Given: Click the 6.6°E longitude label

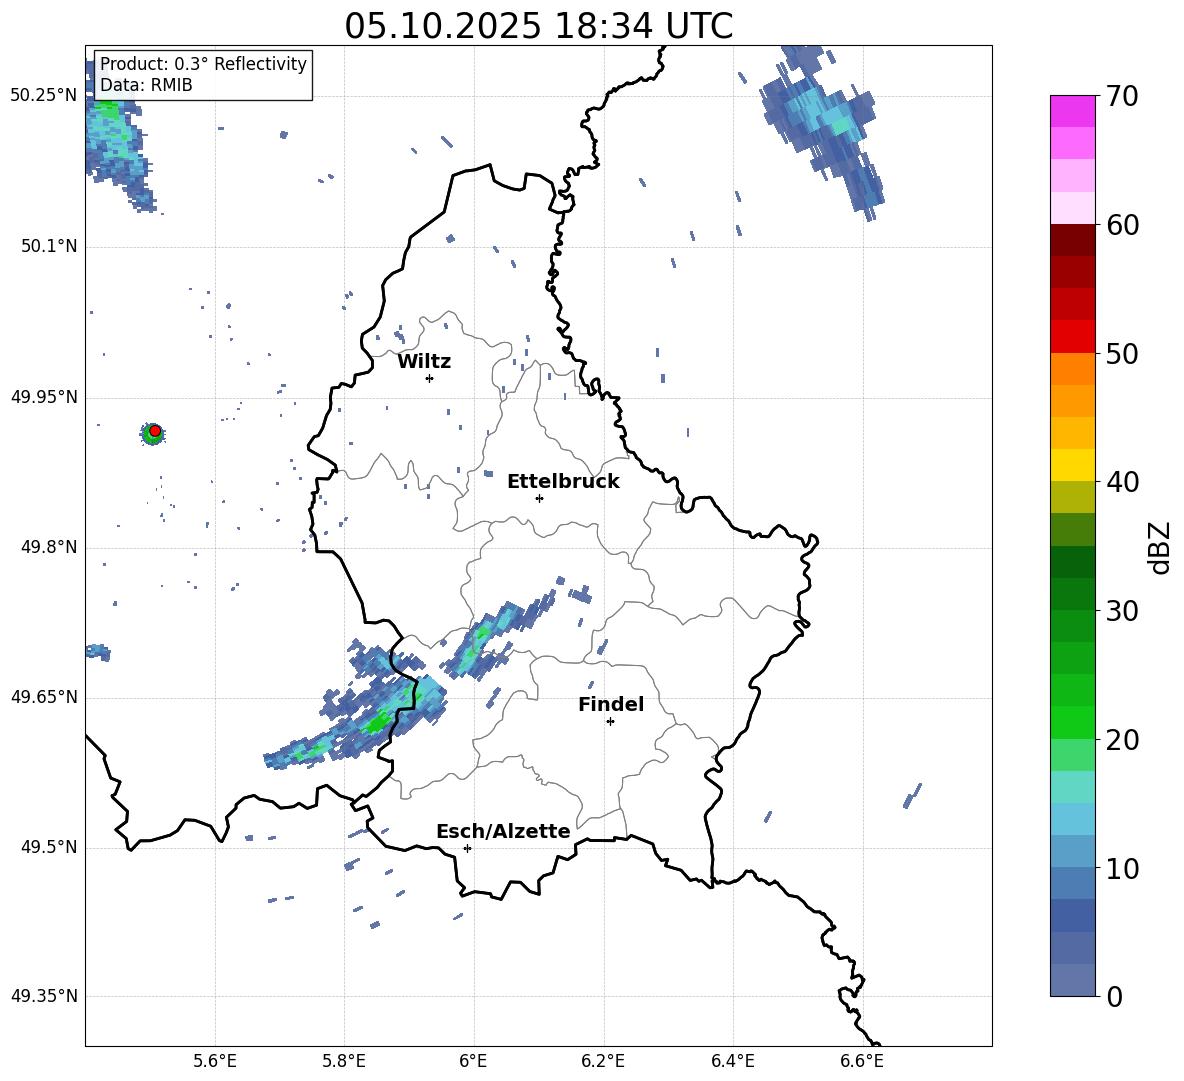Looking at the screenshot, I should (x=862, y=1061).
